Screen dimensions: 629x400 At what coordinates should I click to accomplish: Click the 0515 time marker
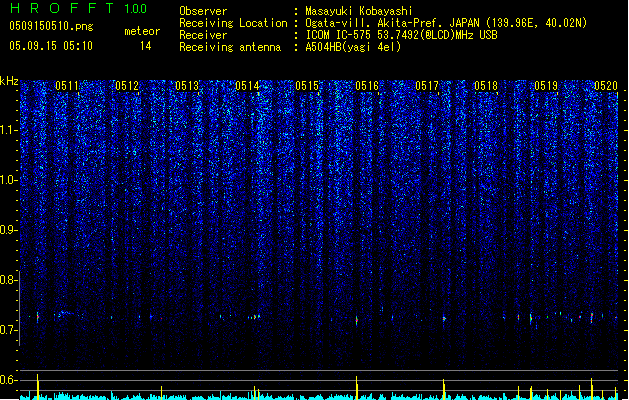307,86
